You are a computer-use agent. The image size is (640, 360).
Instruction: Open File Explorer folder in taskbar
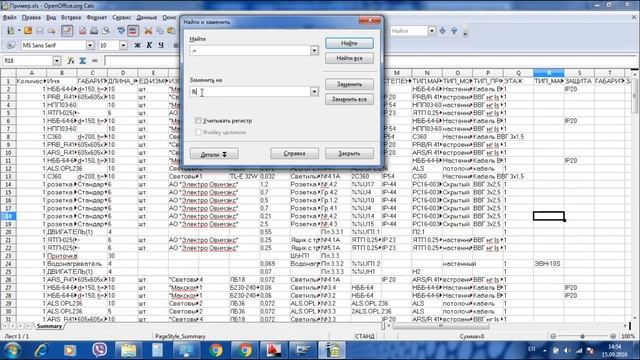point(128,350)
